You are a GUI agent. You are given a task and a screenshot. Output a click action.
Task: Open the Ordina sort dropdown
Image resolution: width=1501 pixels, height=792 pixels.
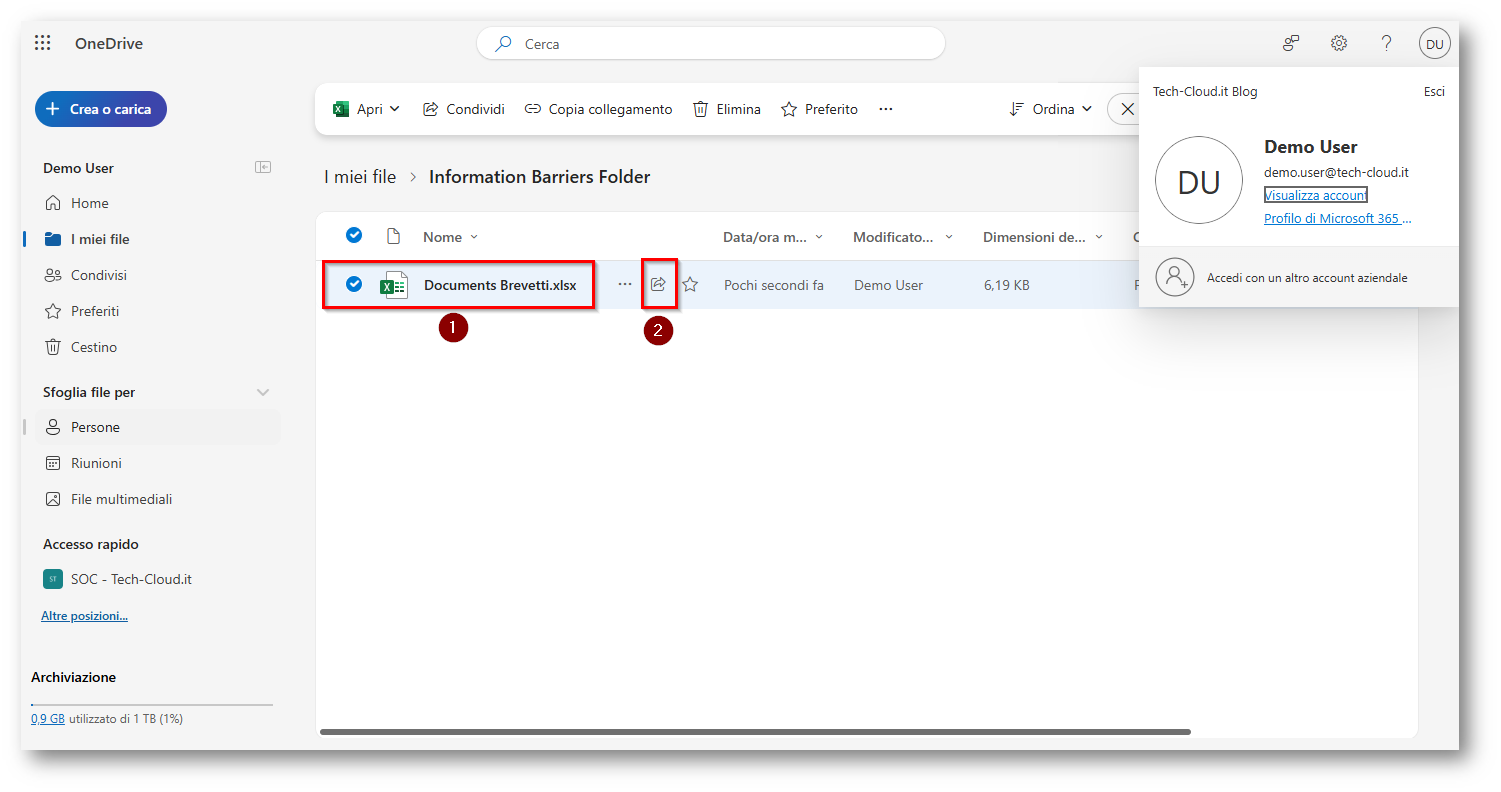[x=1051, y=109]
